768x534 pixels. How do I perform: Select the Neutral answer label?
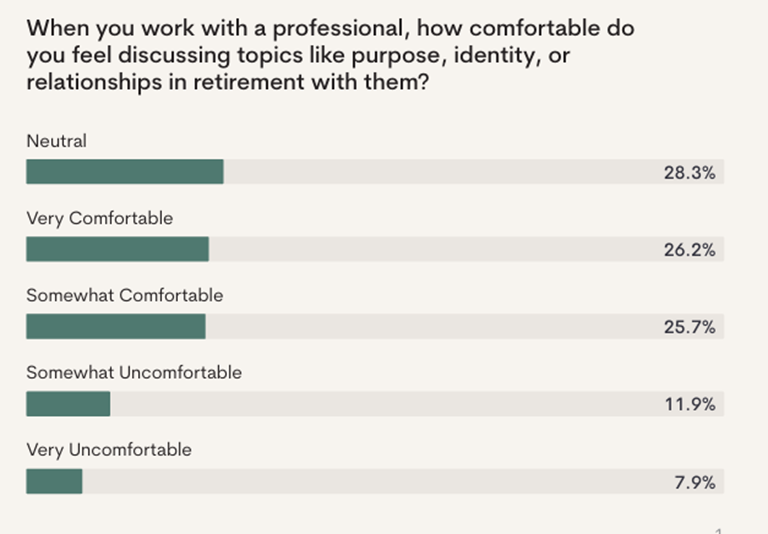coord(56,141)
